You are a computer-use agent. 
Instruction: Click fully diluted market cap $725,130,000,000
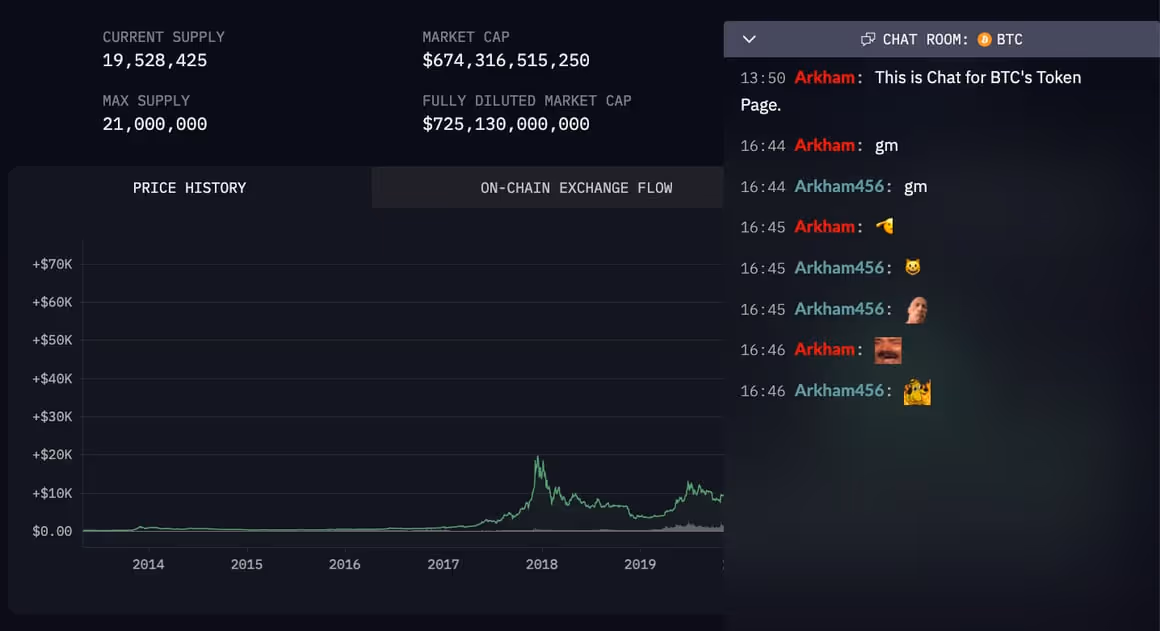506,124
